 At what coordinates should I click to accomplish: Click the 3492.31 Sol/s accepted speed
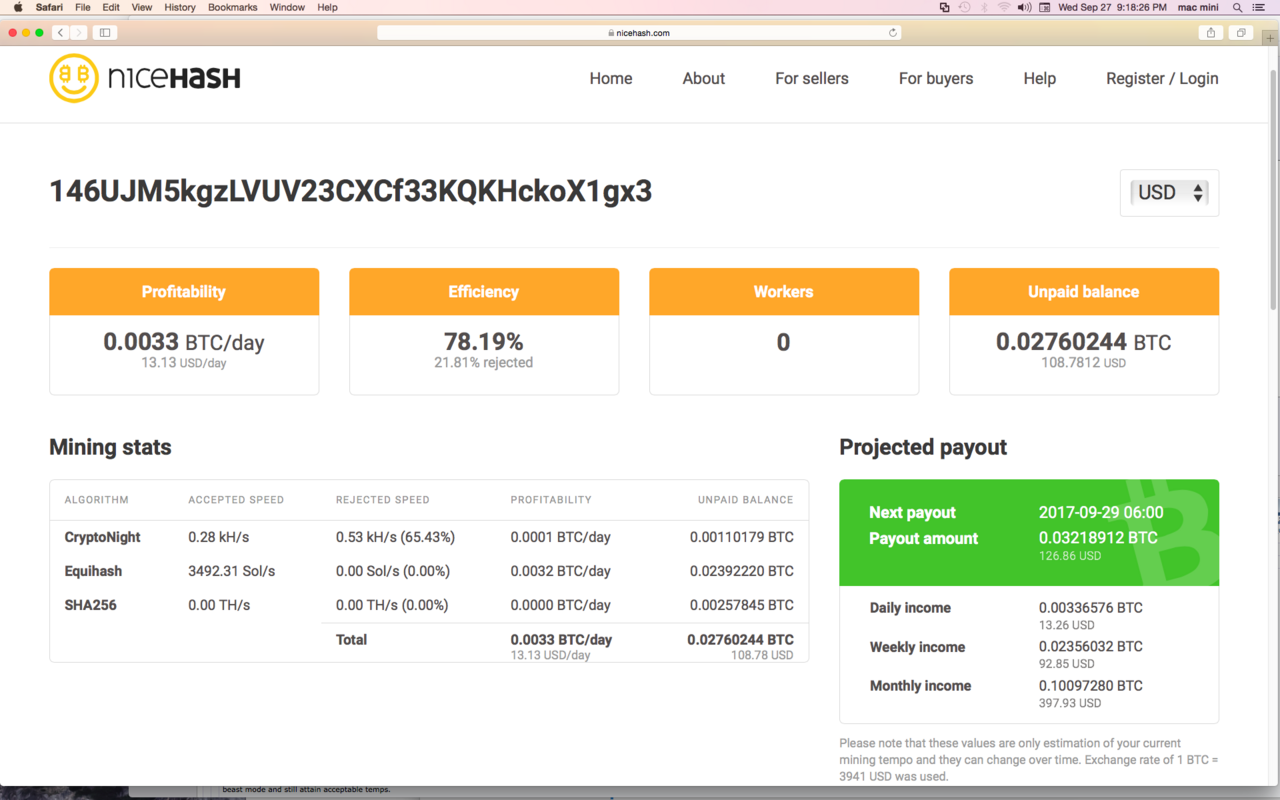[232, 571]
